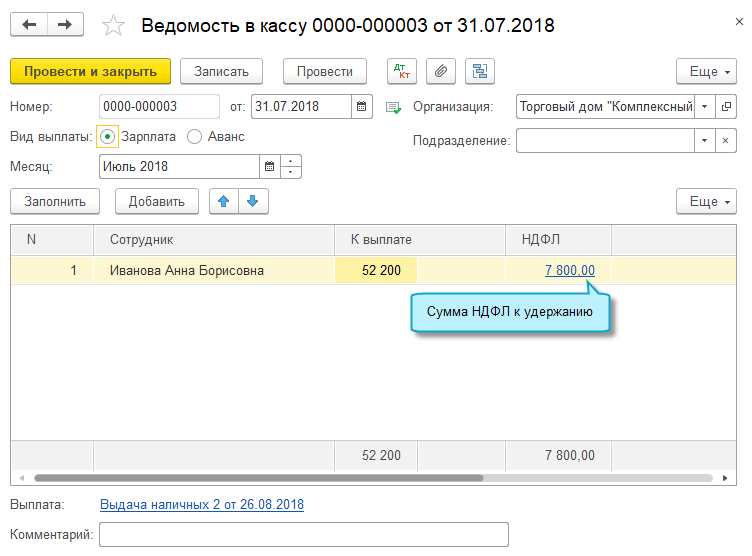Decrease month with stepper down arrow
This screenshot has width=752, height=556.
[291, 172]
